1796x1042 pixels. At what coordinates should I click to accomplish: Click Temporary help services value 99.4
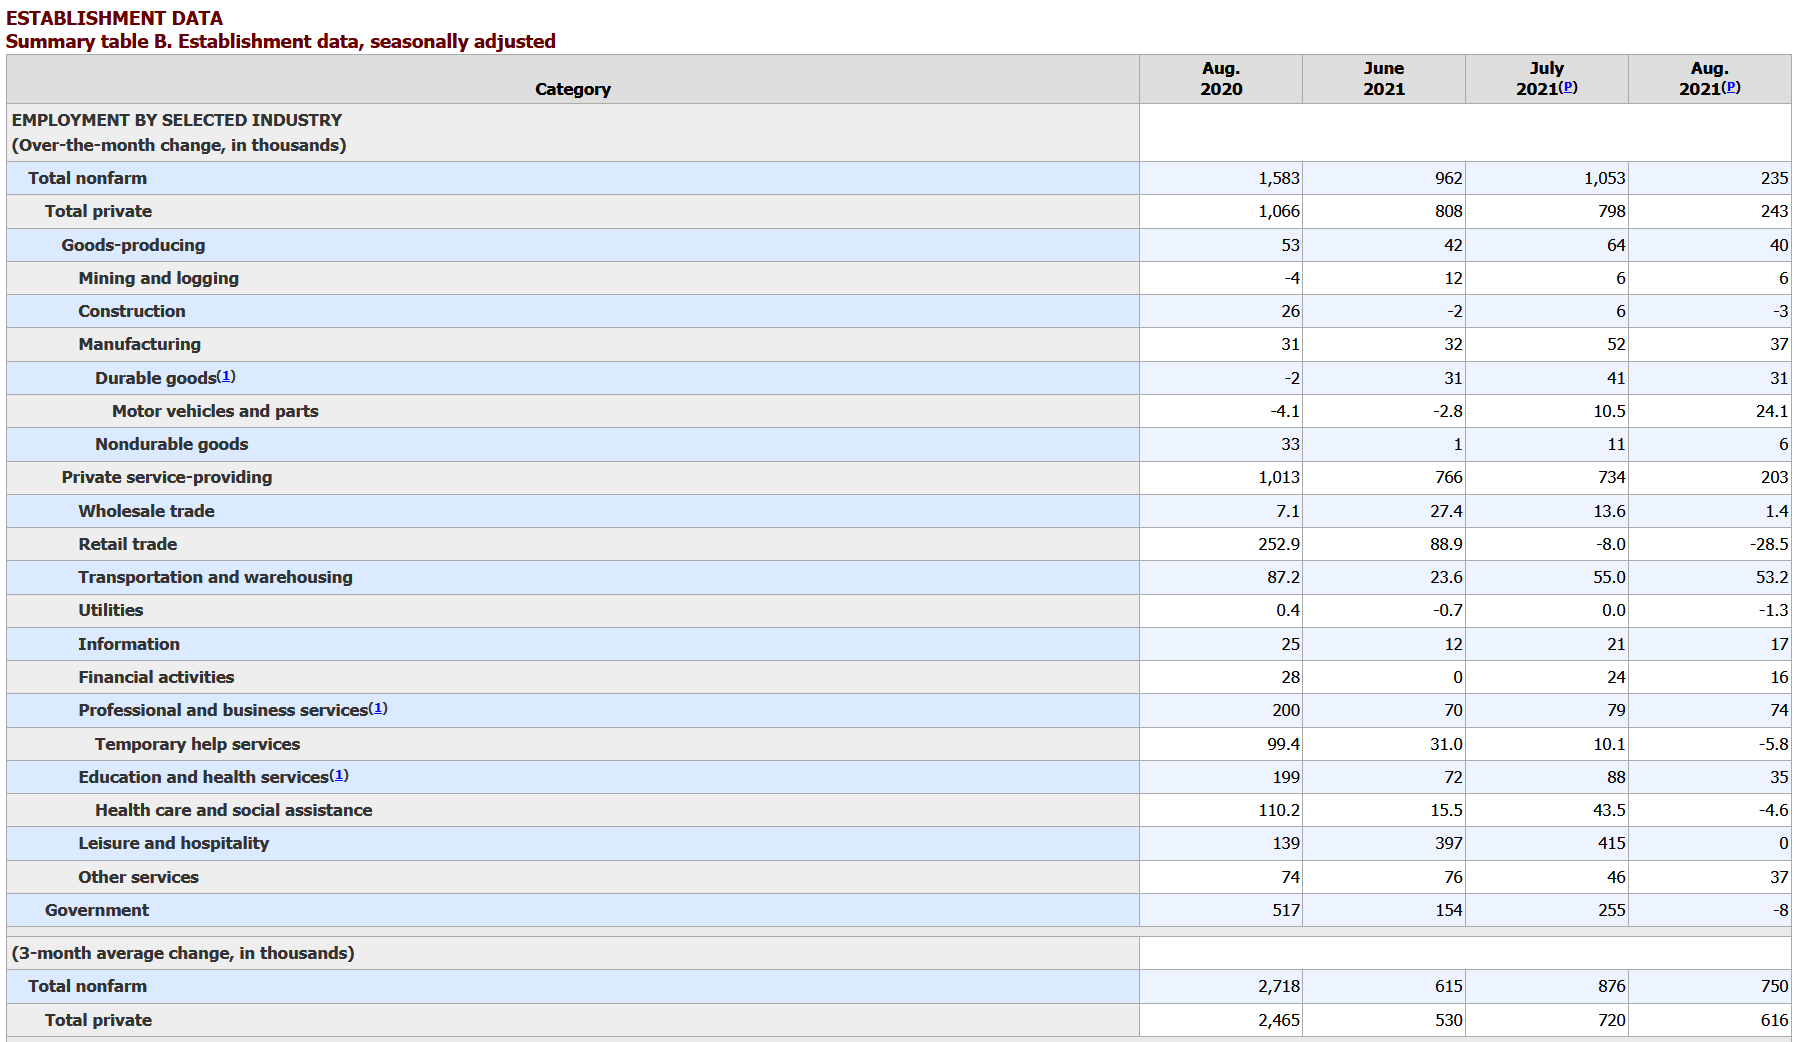1284,744
